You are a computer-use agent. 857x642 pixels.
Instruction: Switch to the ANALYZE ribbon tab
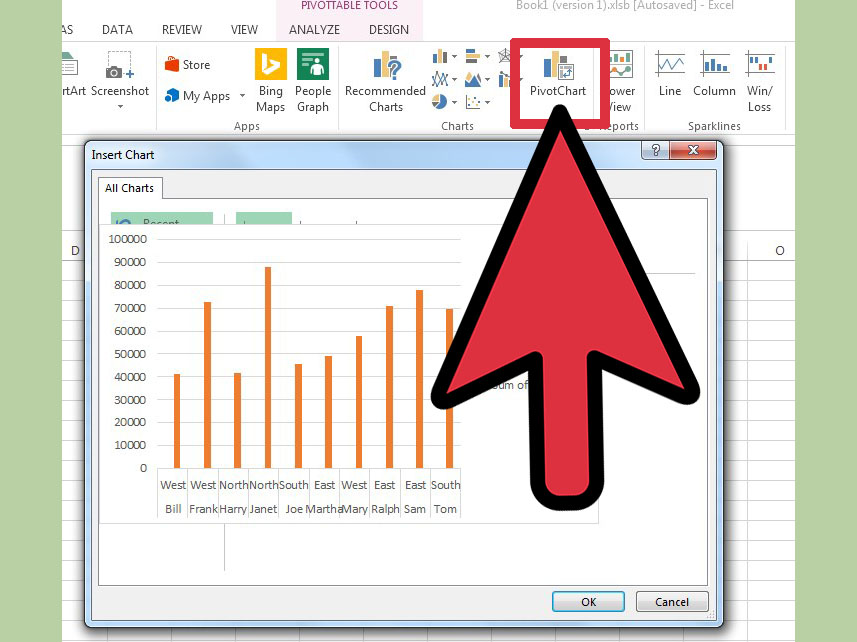314,30
